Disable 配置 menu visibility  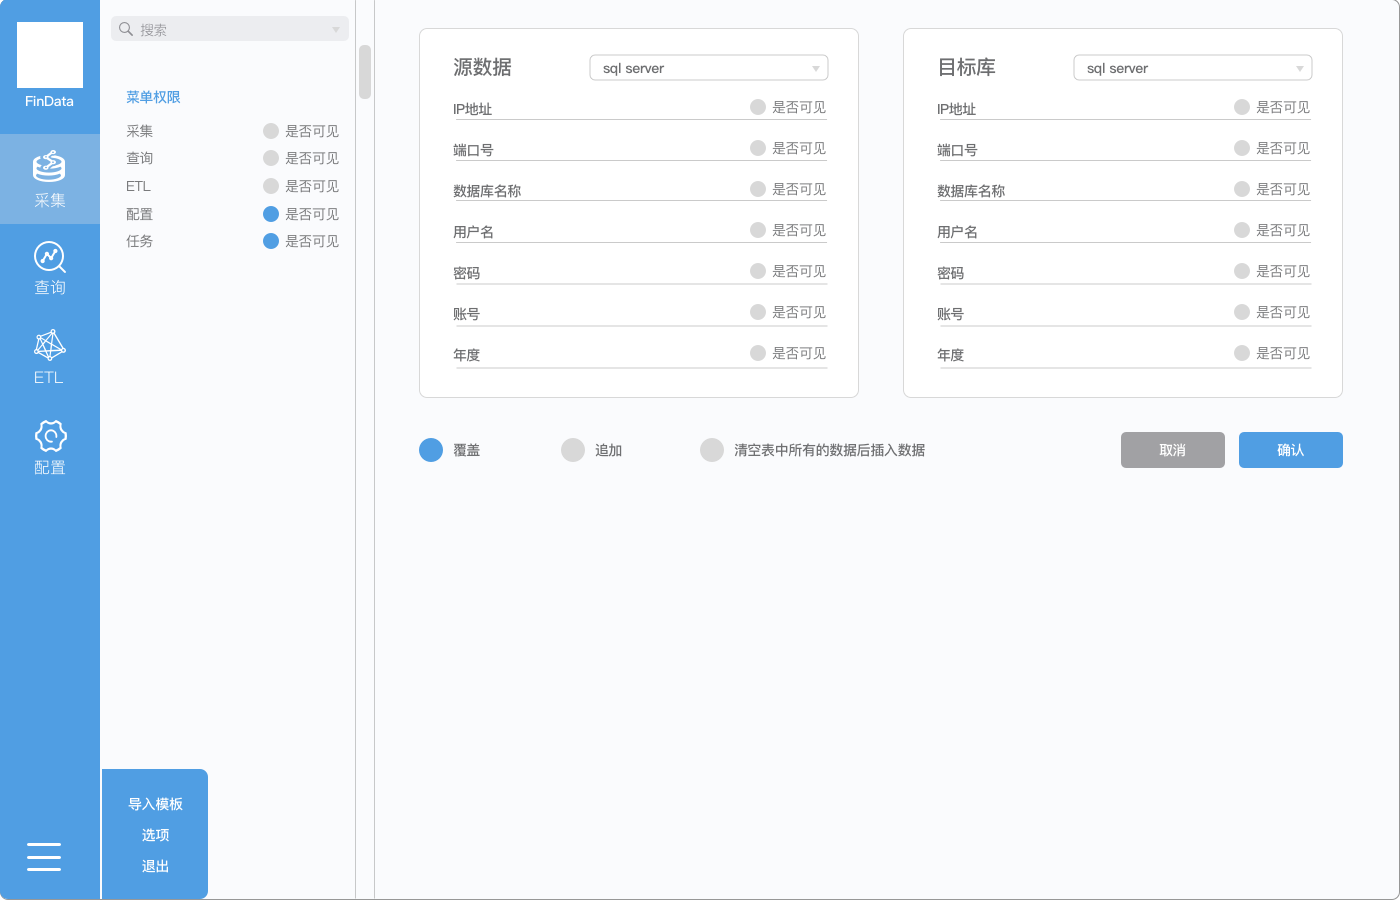(x=271, y=214)
